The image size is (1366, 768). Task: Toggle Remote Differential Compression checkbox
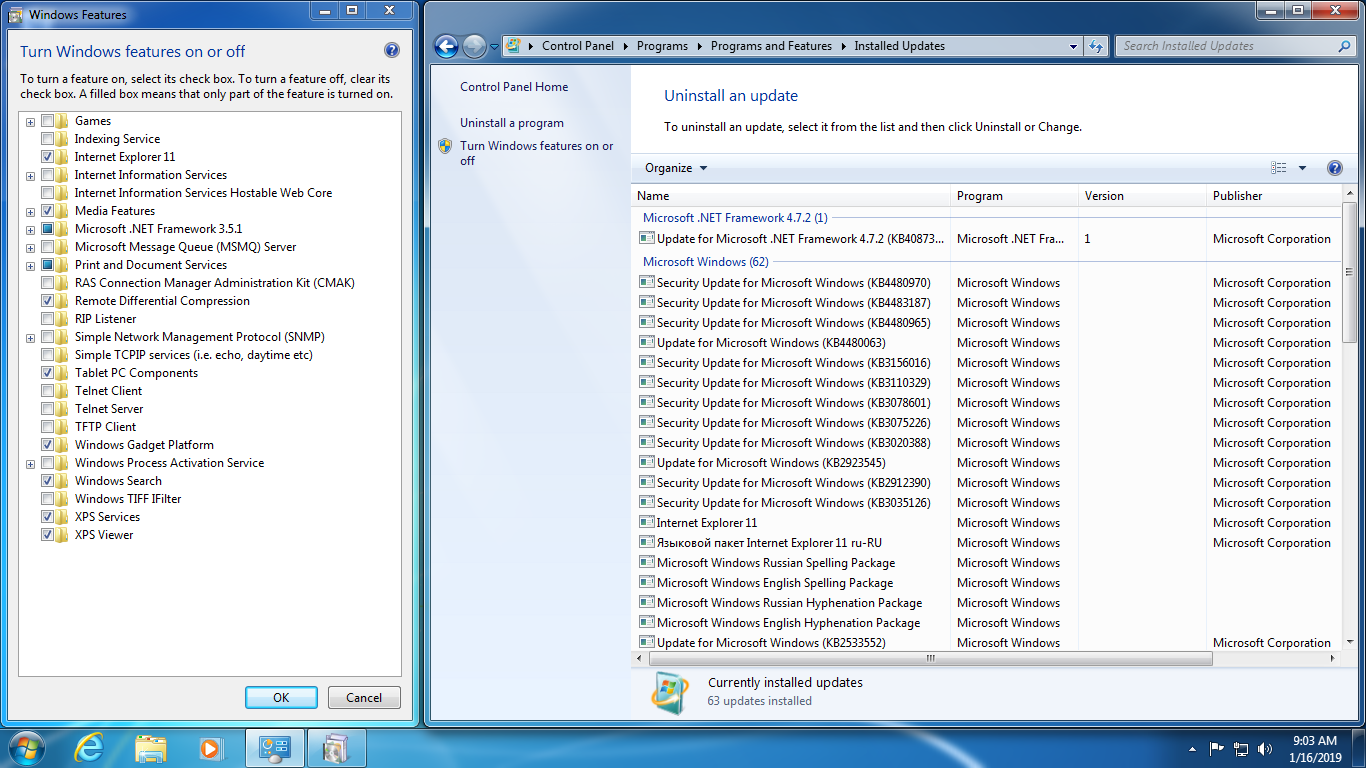pos(48,301)
